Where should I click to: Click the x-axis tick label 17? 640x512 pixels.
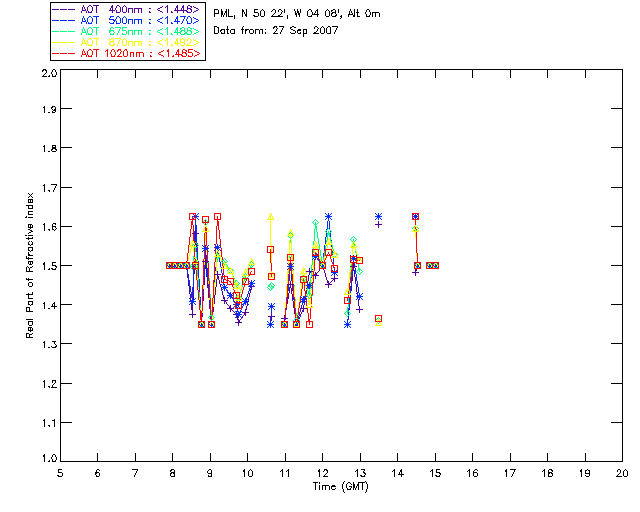point(510,473)
